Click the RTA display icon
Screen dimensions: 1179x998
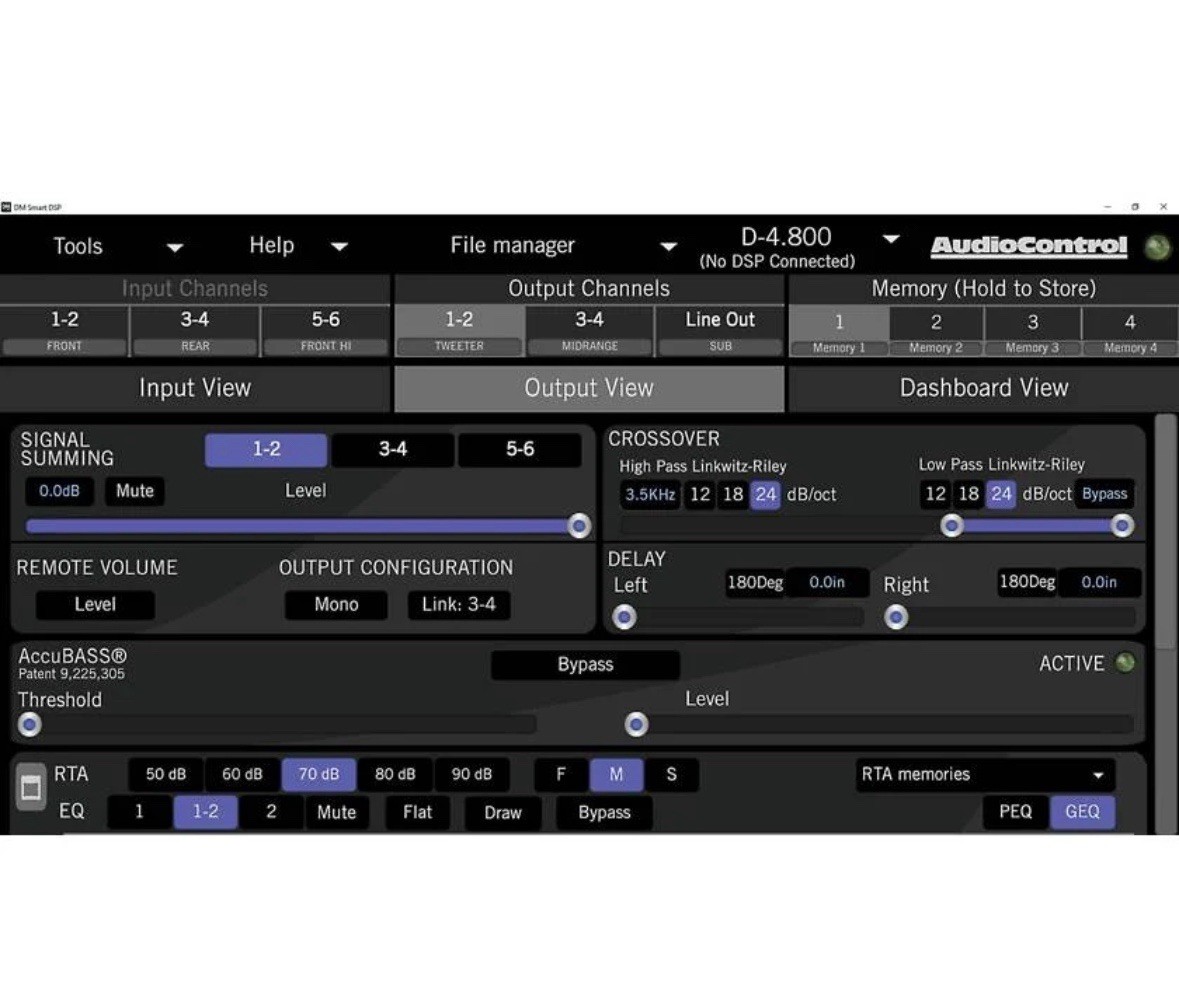(31, 787)
